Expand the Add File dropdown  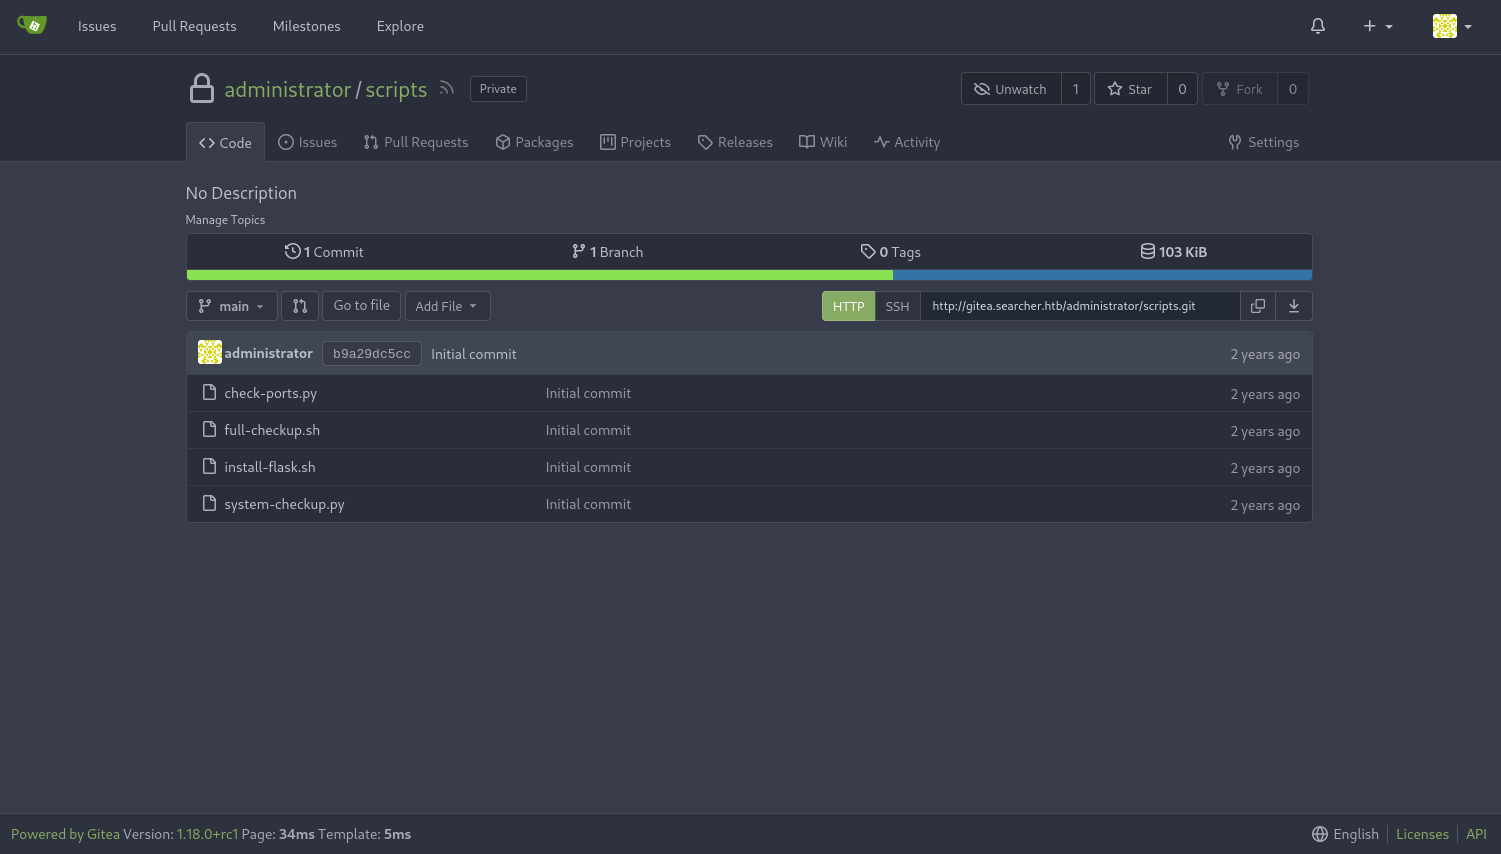[x=447, y=306]
